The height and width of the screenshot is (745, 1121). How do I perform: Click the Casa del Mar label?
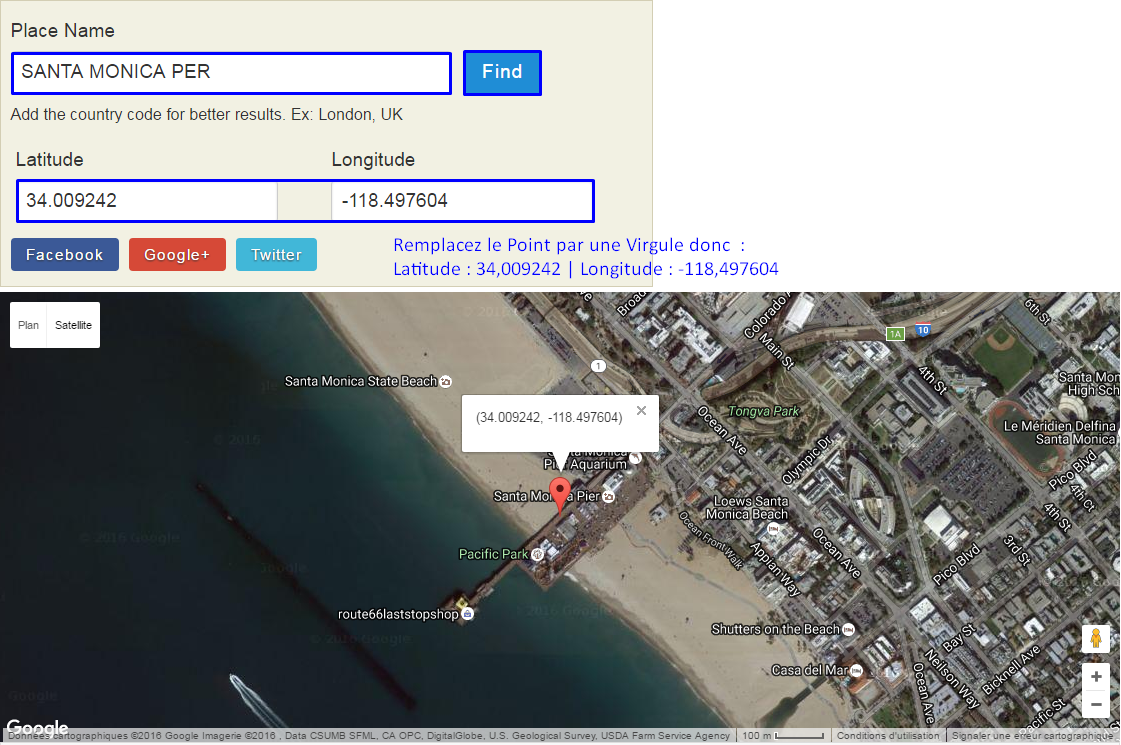(x=809, y=671)
